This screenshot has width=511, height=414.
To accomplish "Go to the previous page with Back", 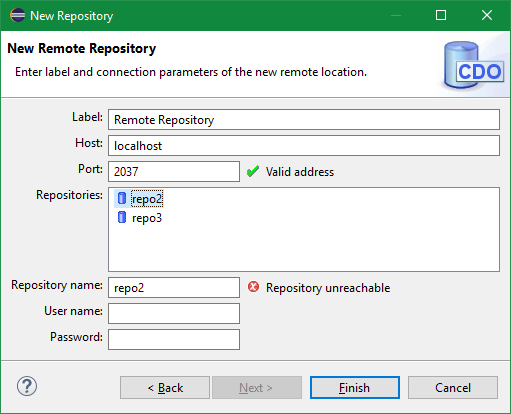I will pyautogui.click(x=165, y=388).
